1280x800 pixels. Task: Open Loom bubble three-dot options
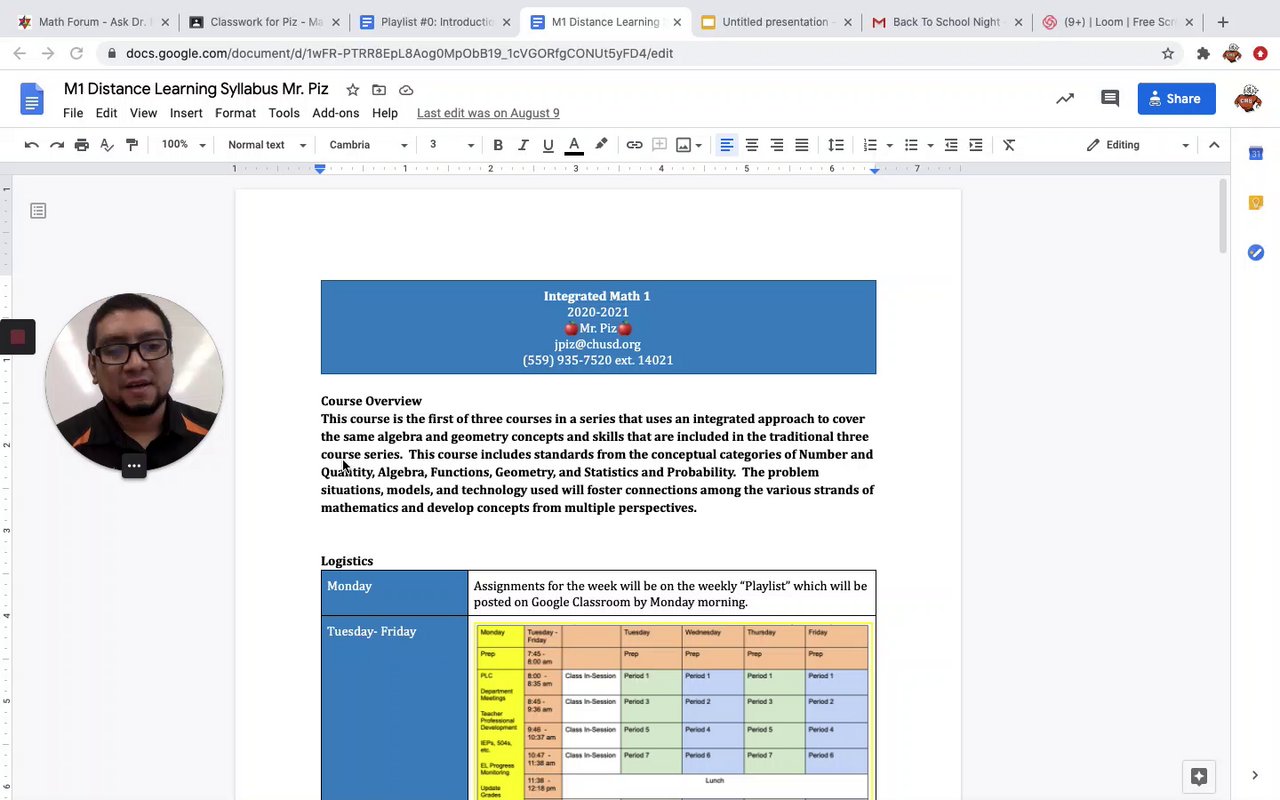coord(134,466)
